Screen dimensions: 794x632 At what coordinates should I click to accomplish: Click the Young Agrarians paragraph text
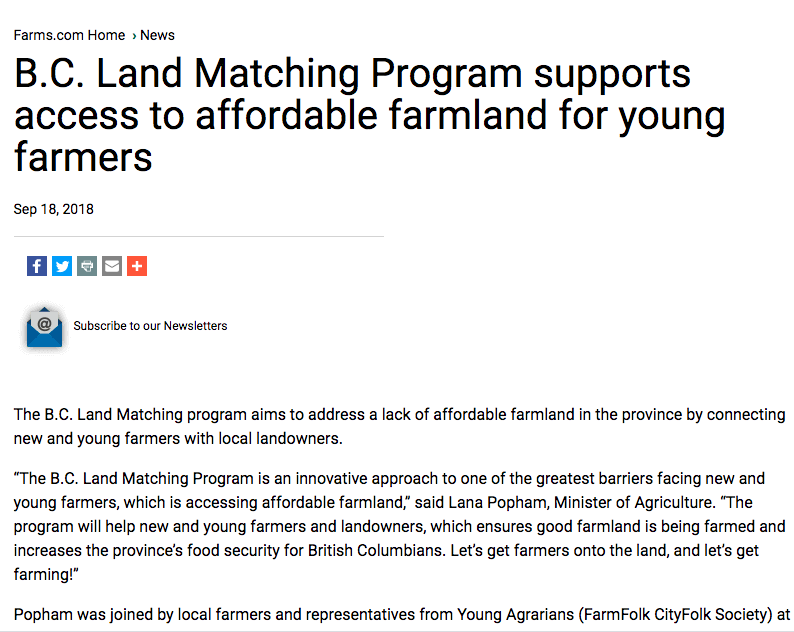(x=399, y=613)
